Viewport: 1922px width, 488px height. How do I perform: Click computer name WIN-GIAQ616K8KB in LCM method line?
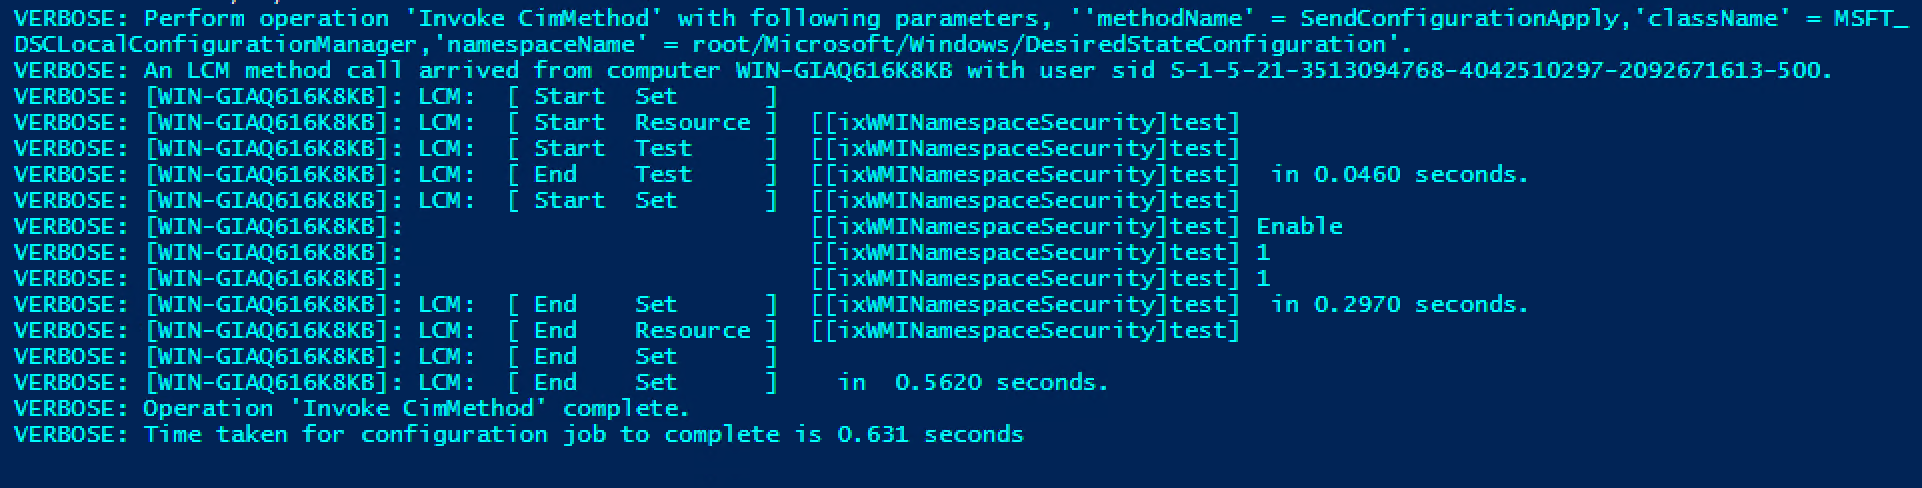pos(844,70)
